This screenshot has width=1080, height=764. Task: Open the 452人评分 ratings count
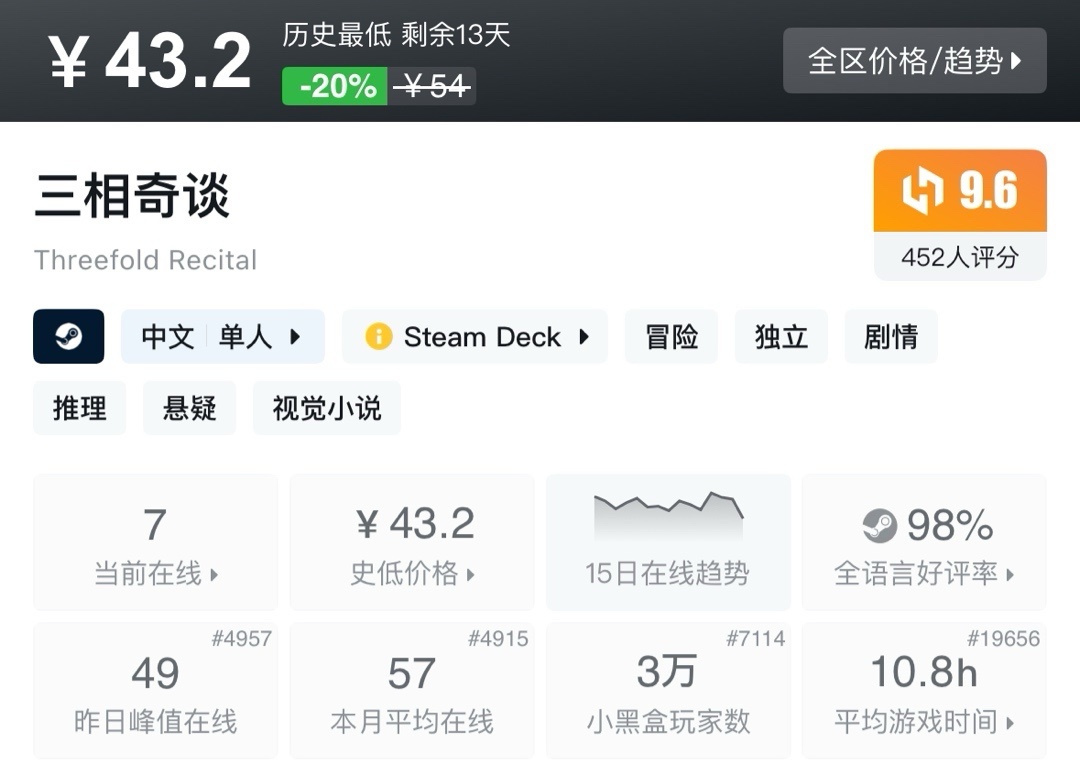(x=959, y=257)
